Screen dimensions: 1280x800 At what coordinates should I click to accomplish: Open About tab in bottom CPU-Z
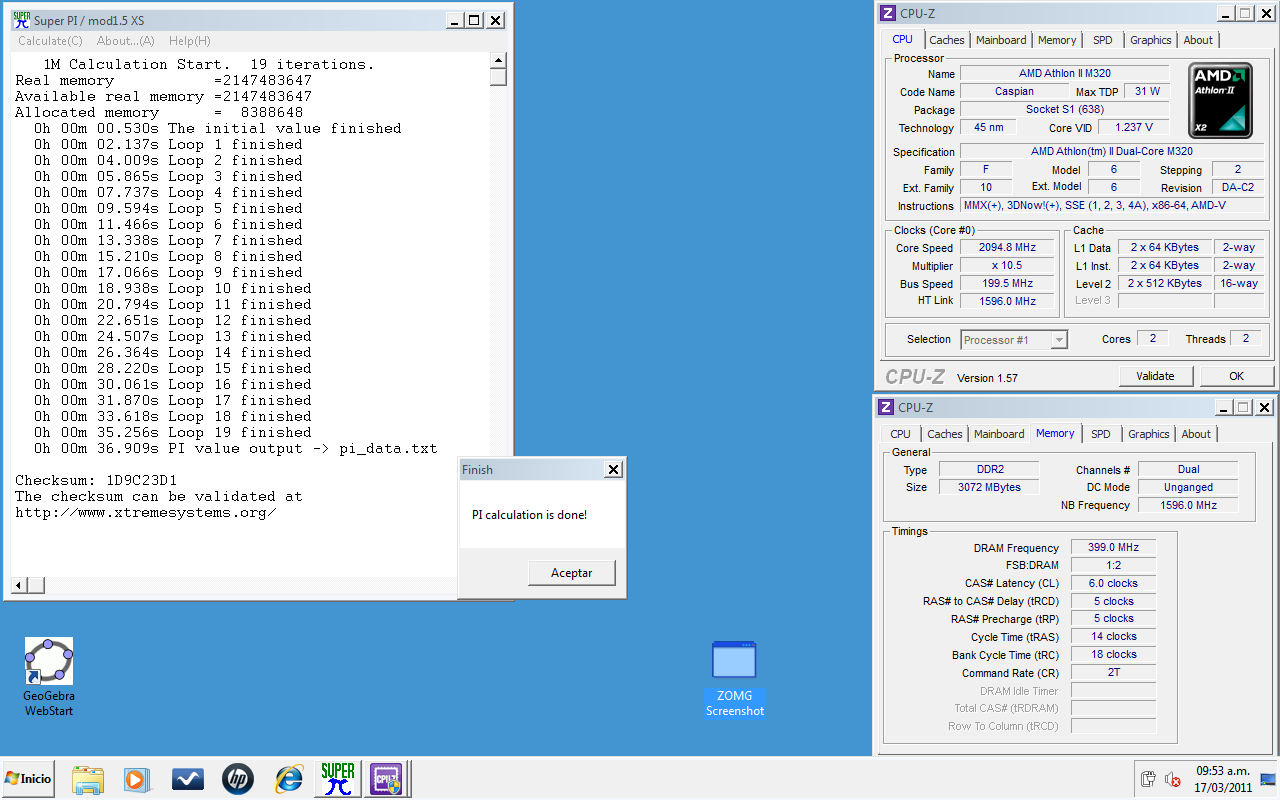(1196, 434)
